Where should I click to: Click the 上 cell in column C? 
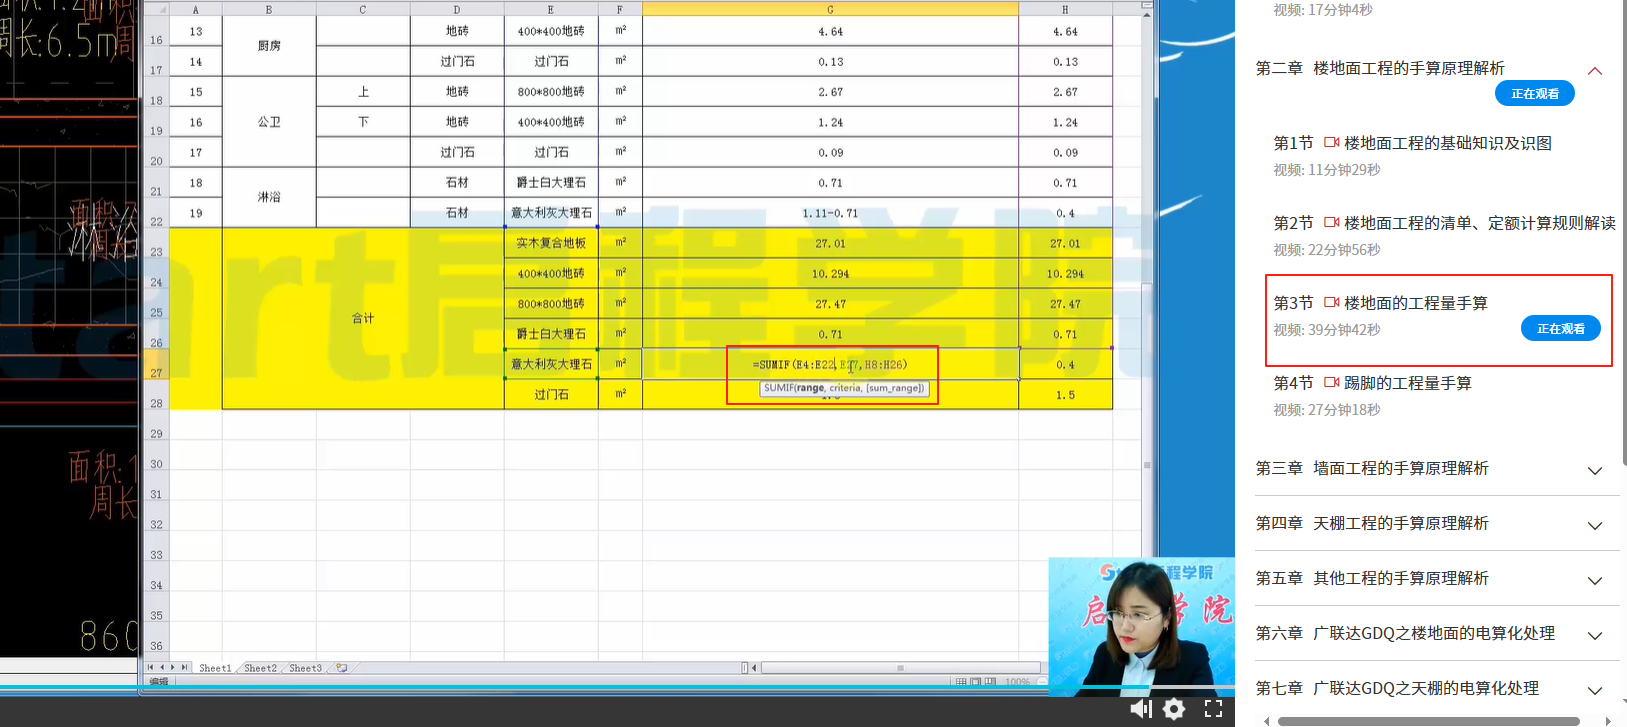tap(363, 92)
